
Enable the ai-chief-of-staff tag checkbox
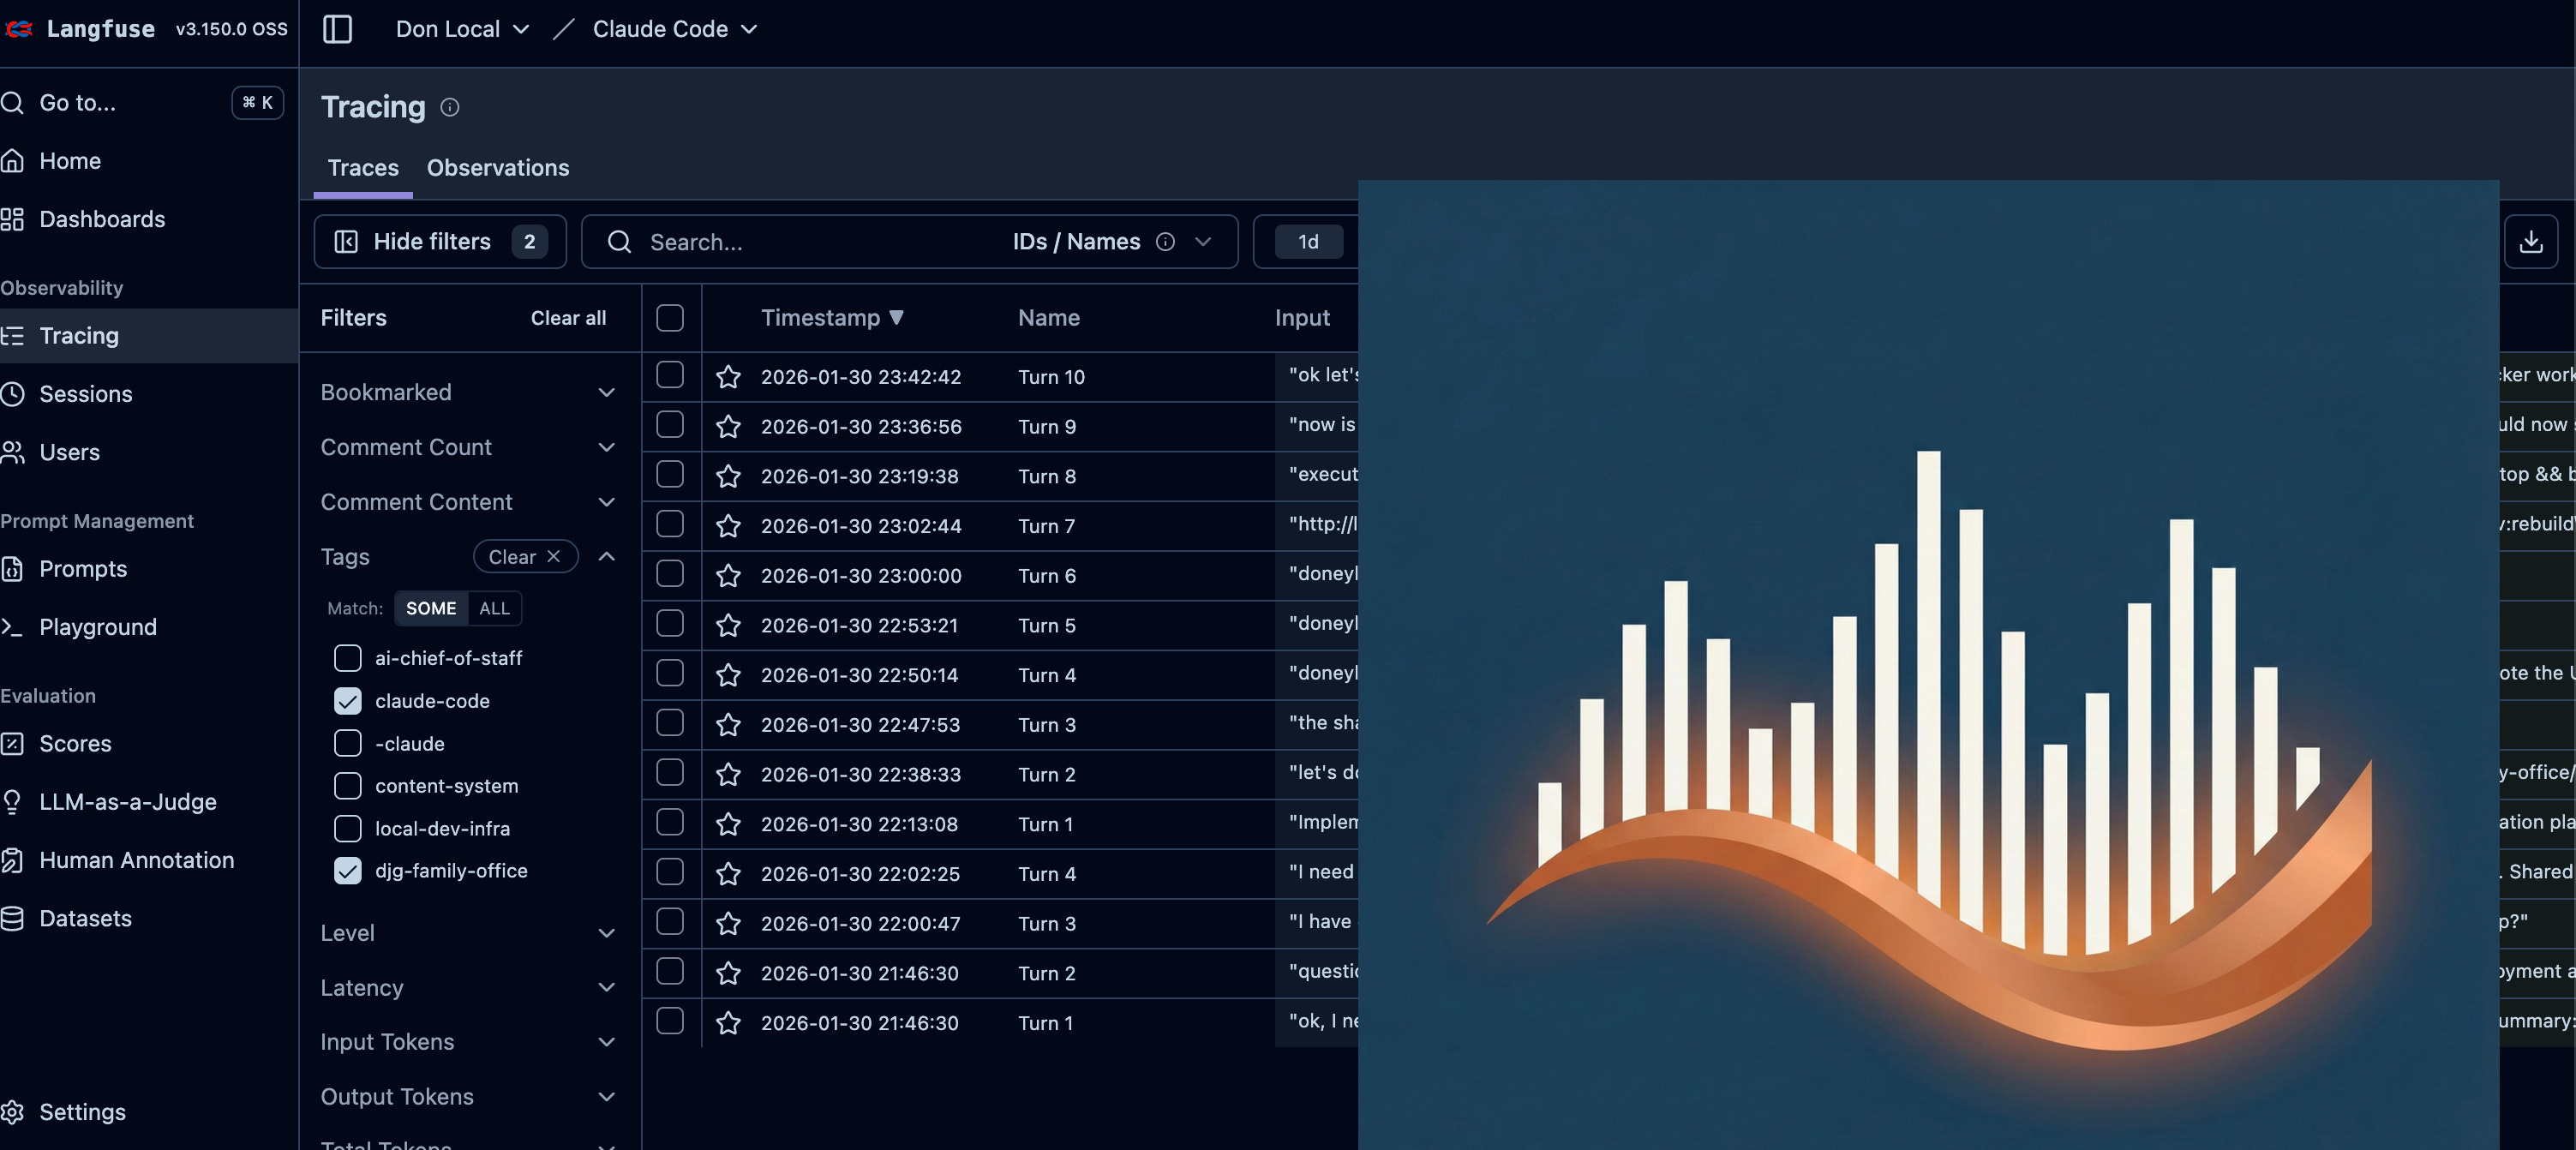[x=347, y=658]
